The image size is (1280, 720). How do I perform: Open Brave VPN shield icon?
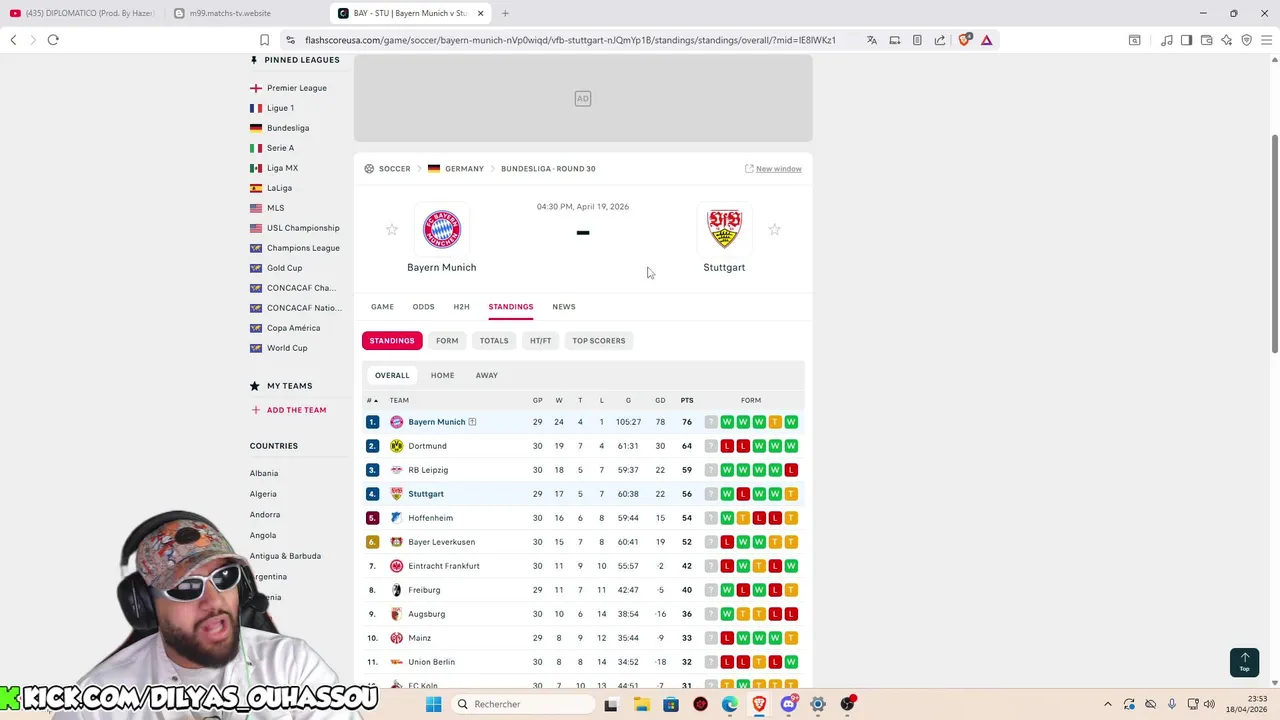pyautogui.click(x=1247, y=40)
